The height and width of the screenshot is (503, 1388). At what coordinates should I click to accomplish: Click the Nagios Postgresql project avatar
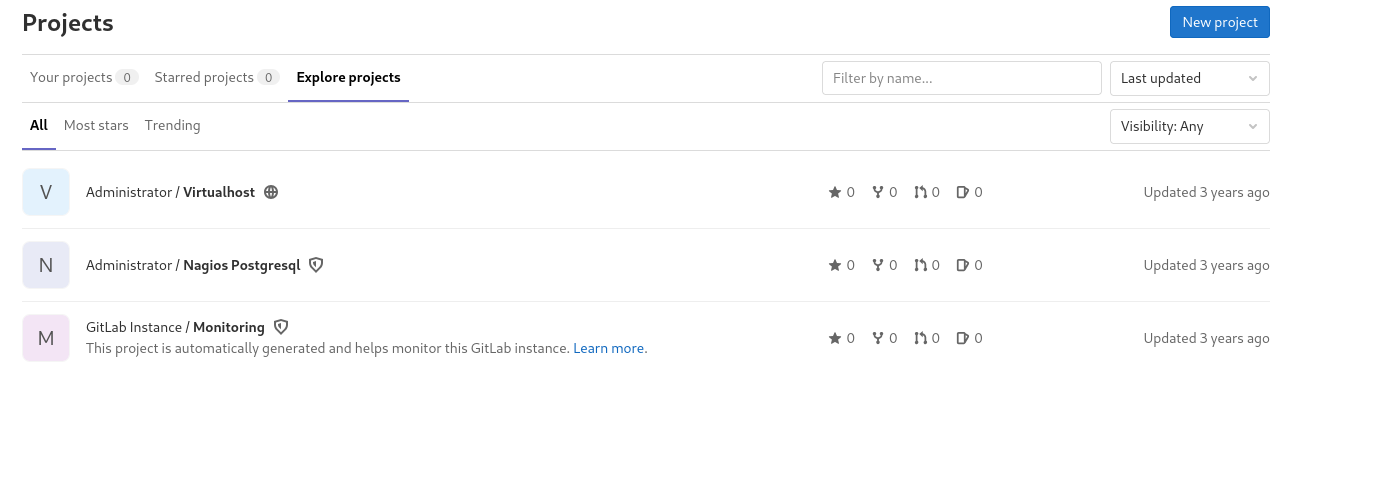pyautogui.click(x=46, y=265)
